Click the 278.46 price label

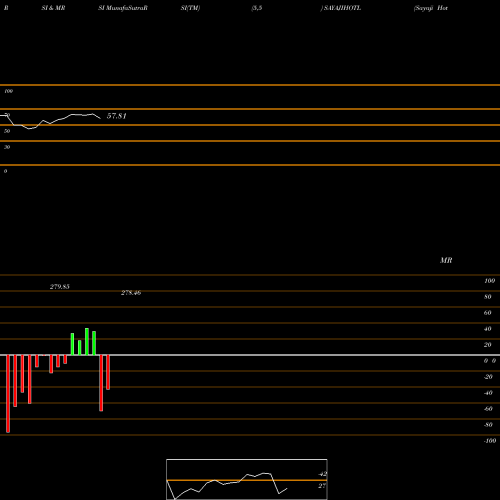click(131, 293)
